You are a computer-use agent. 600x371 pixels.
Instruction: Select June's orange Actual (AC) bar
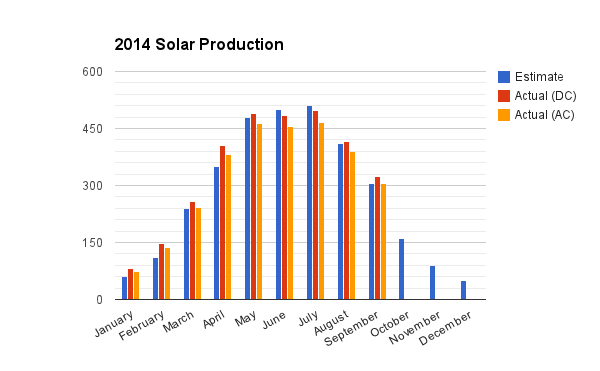point(291,213)
